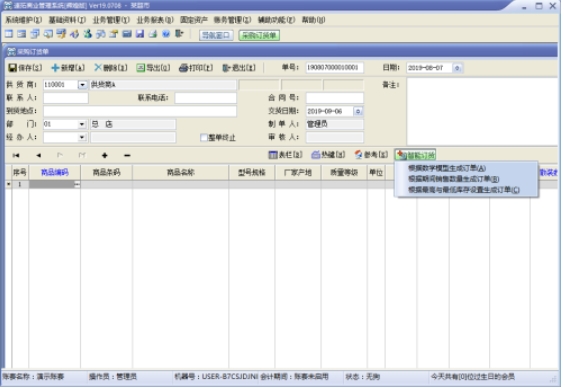Open the 业务管理 menu
The image size is (565, 388).
pyautogui.click(x=111, y=20)
